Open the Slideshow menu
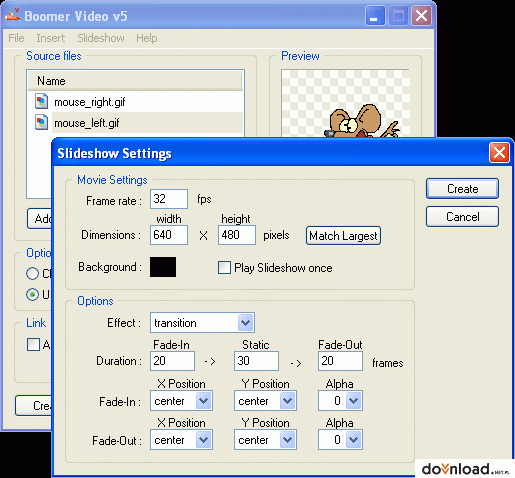 [101, 38]
